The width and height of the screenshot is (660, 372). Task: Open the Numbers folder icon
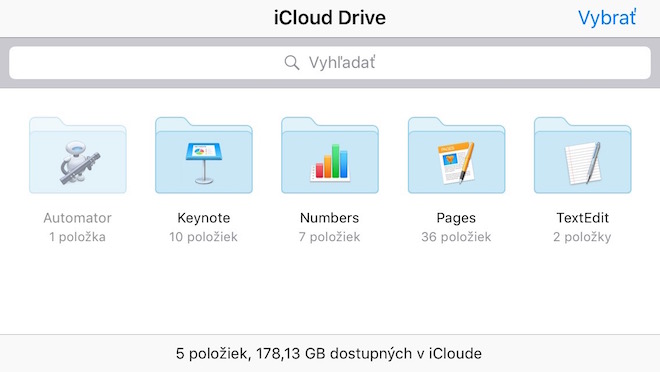[330, 155]
